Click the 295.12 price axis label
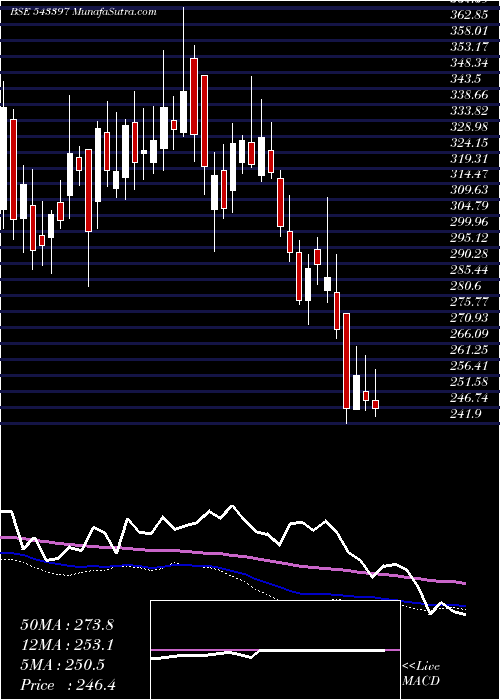500x700 pixels. point(468,238)
